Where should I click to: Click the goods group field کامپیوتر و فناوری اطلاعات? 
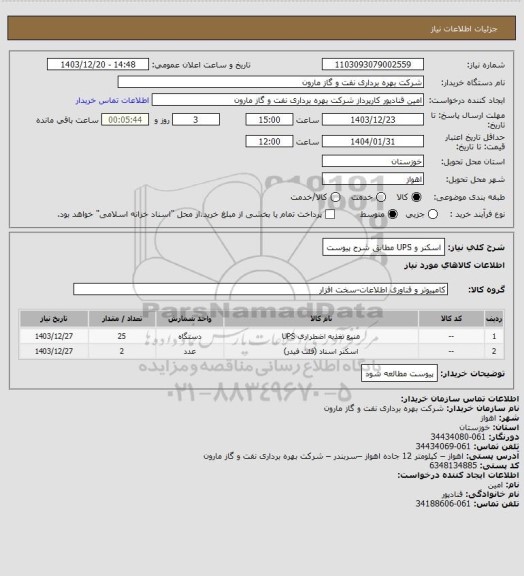[260, 289]
